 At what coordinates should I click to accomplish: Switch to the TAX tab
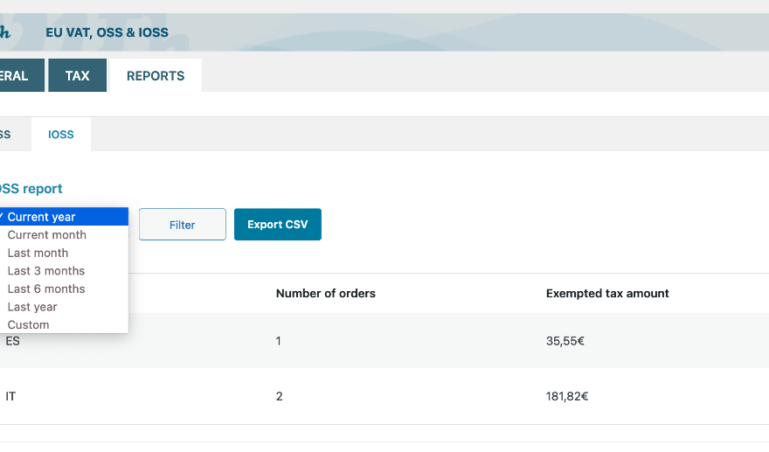click(77, 75)
